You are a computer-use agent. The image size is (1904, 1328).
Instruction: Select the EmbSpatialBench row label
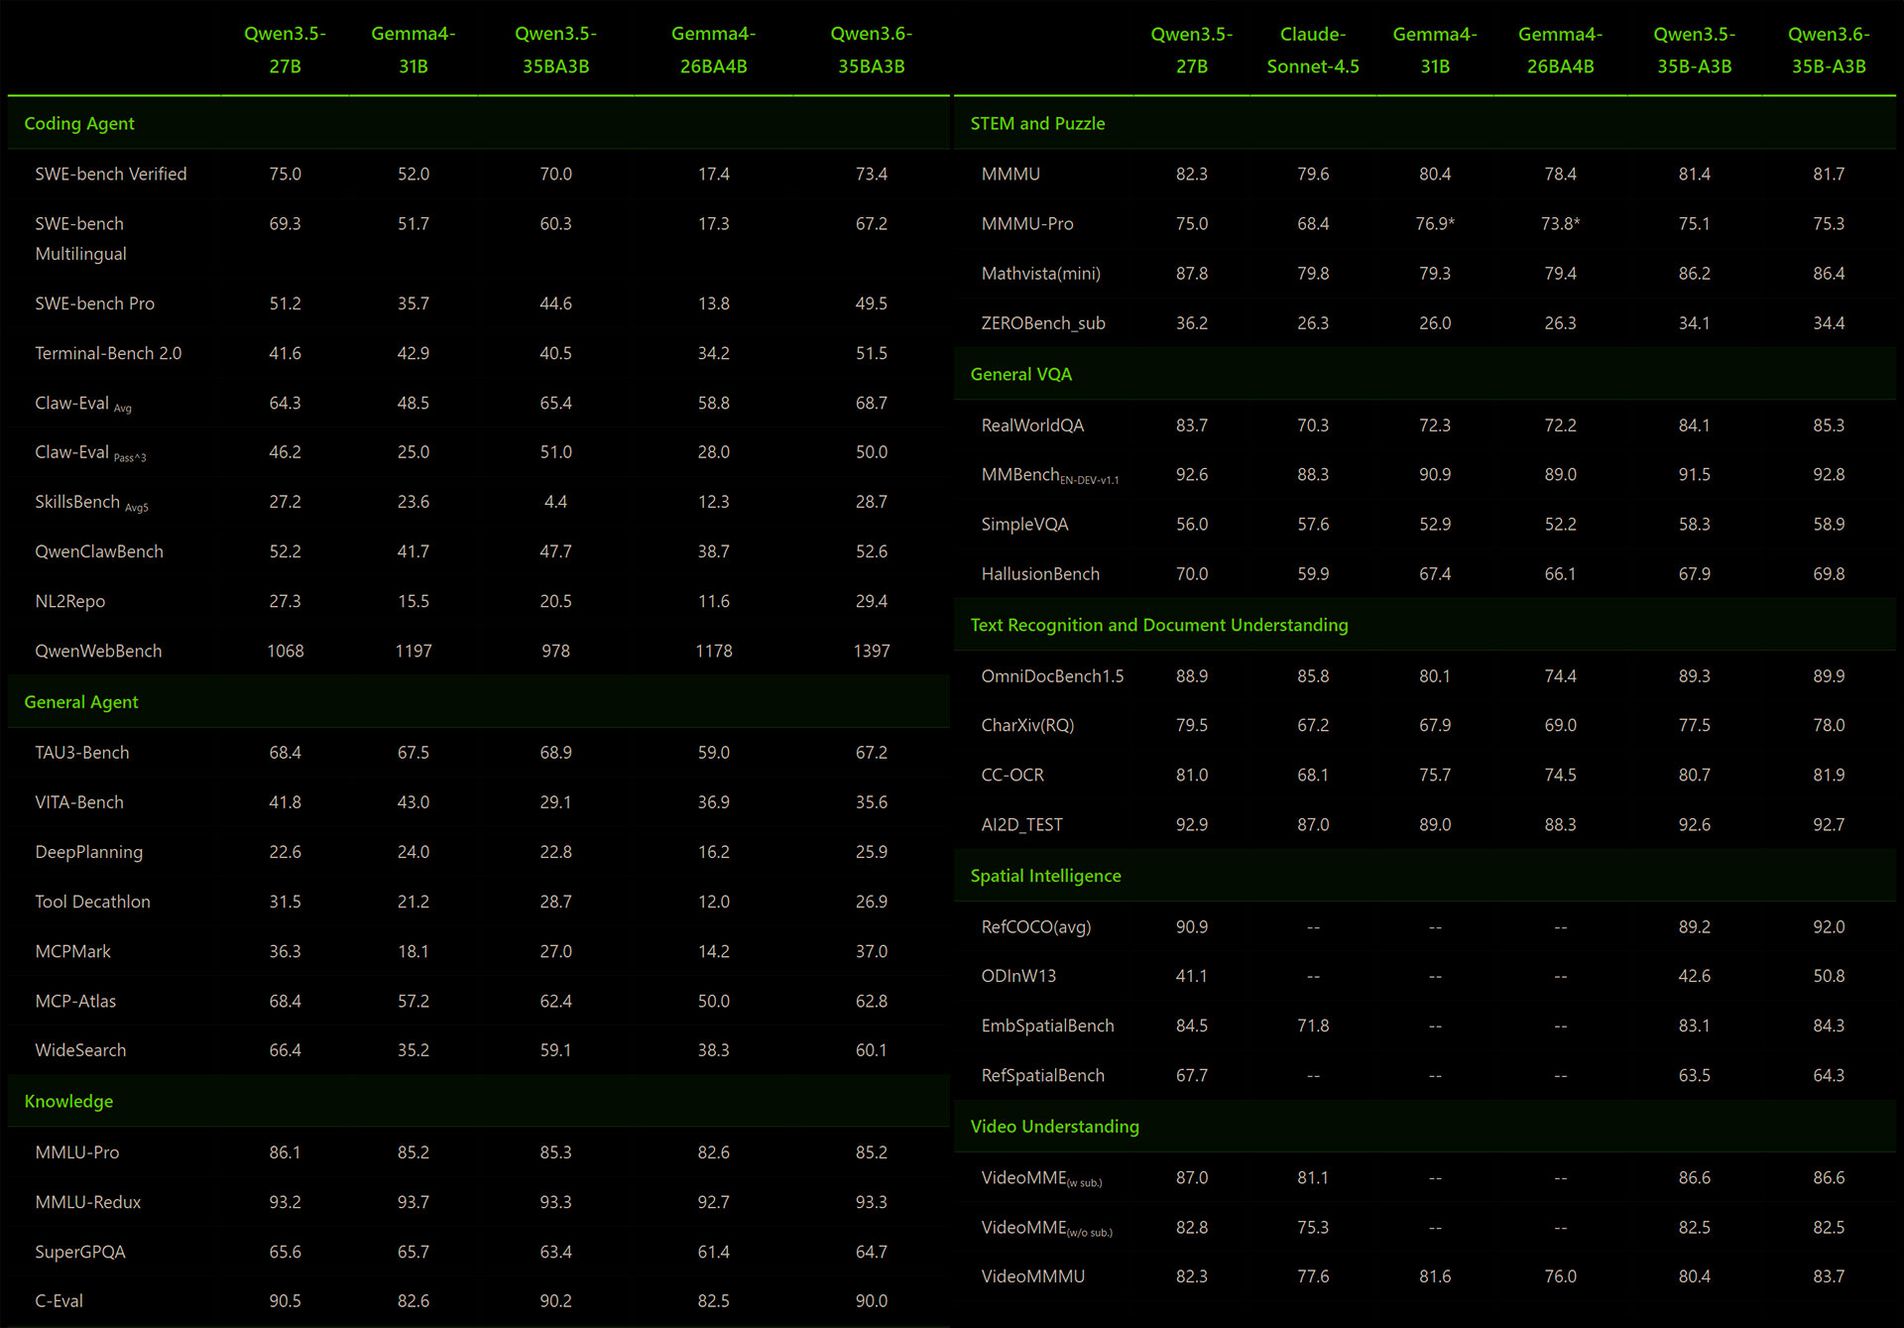click(x=1047, y=1026)
